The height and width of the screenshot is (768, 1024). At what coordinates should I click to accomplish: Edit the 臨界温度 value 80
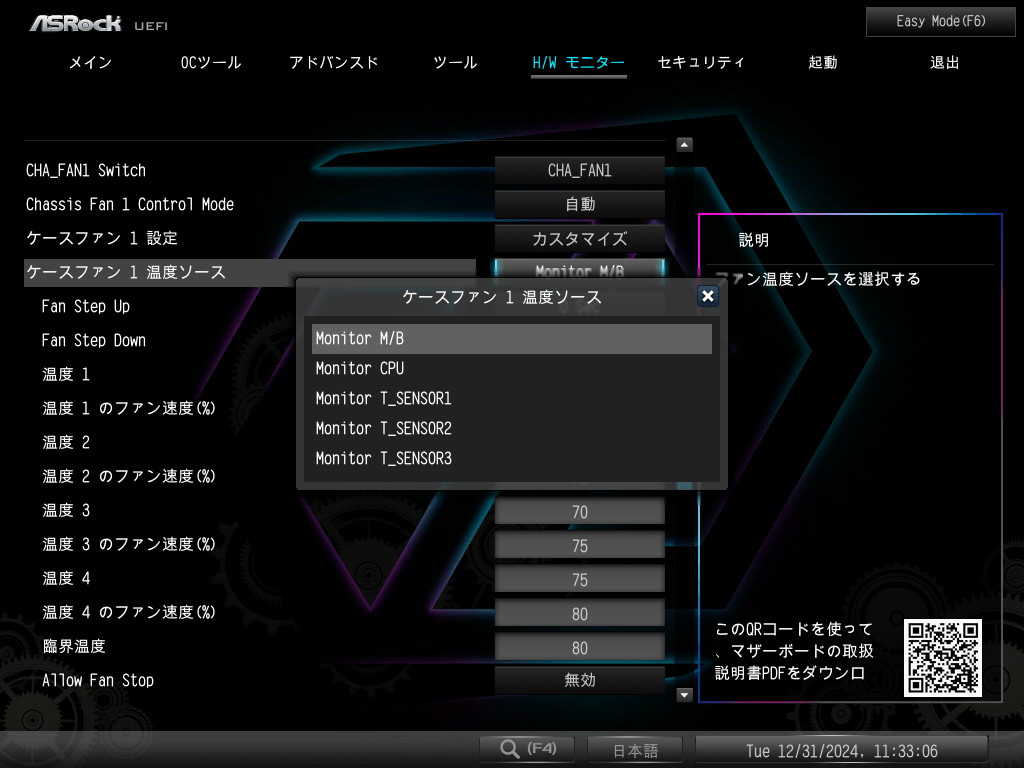[x=579, y=647]
